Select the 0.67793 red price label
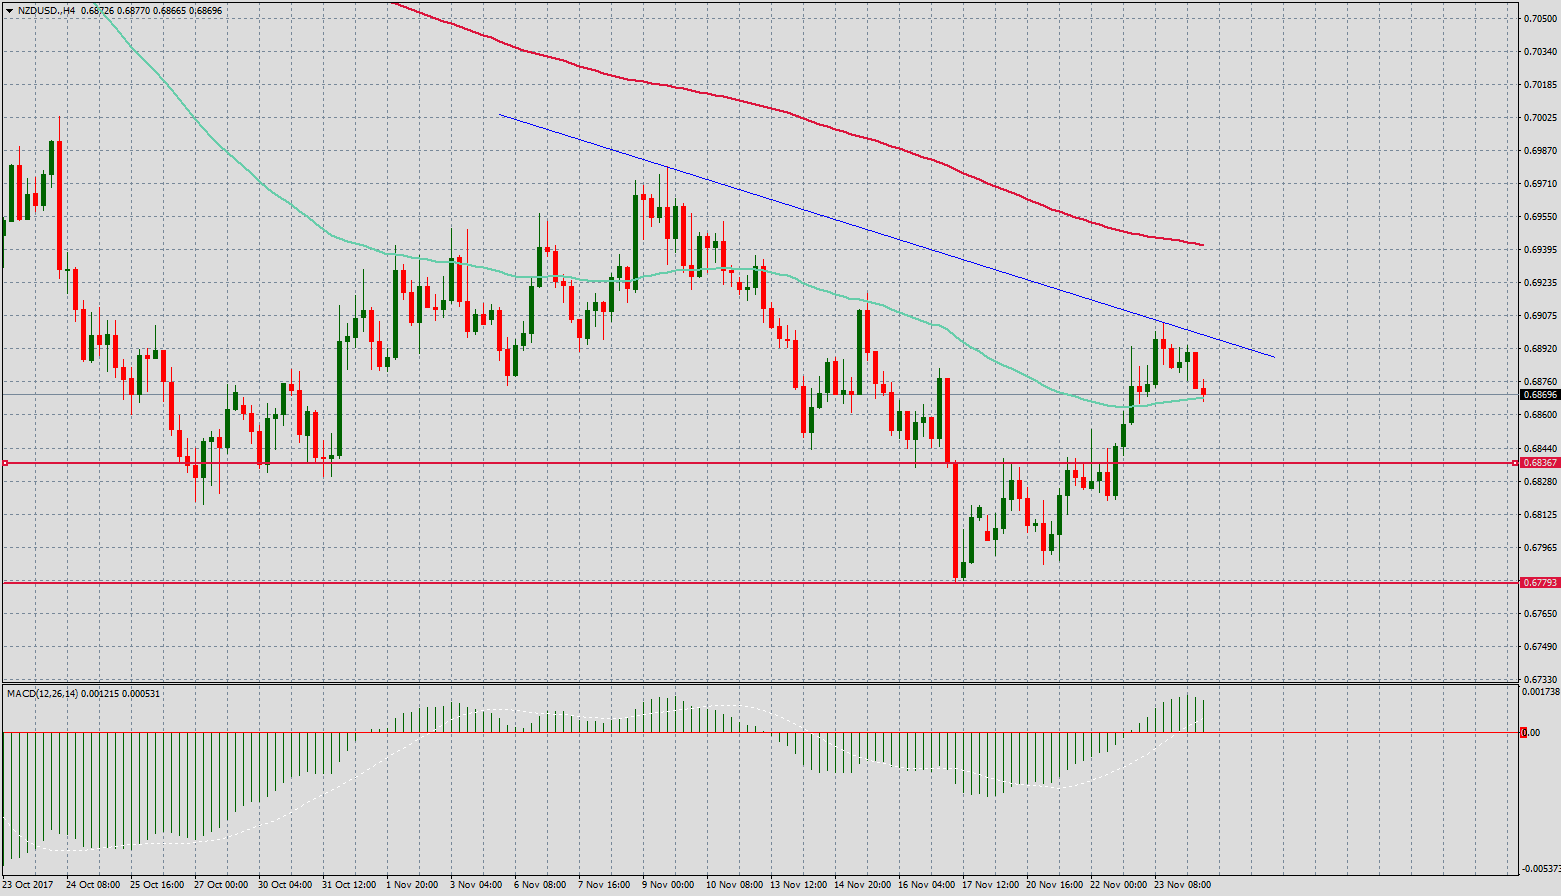 click(x=1539, y=582)
